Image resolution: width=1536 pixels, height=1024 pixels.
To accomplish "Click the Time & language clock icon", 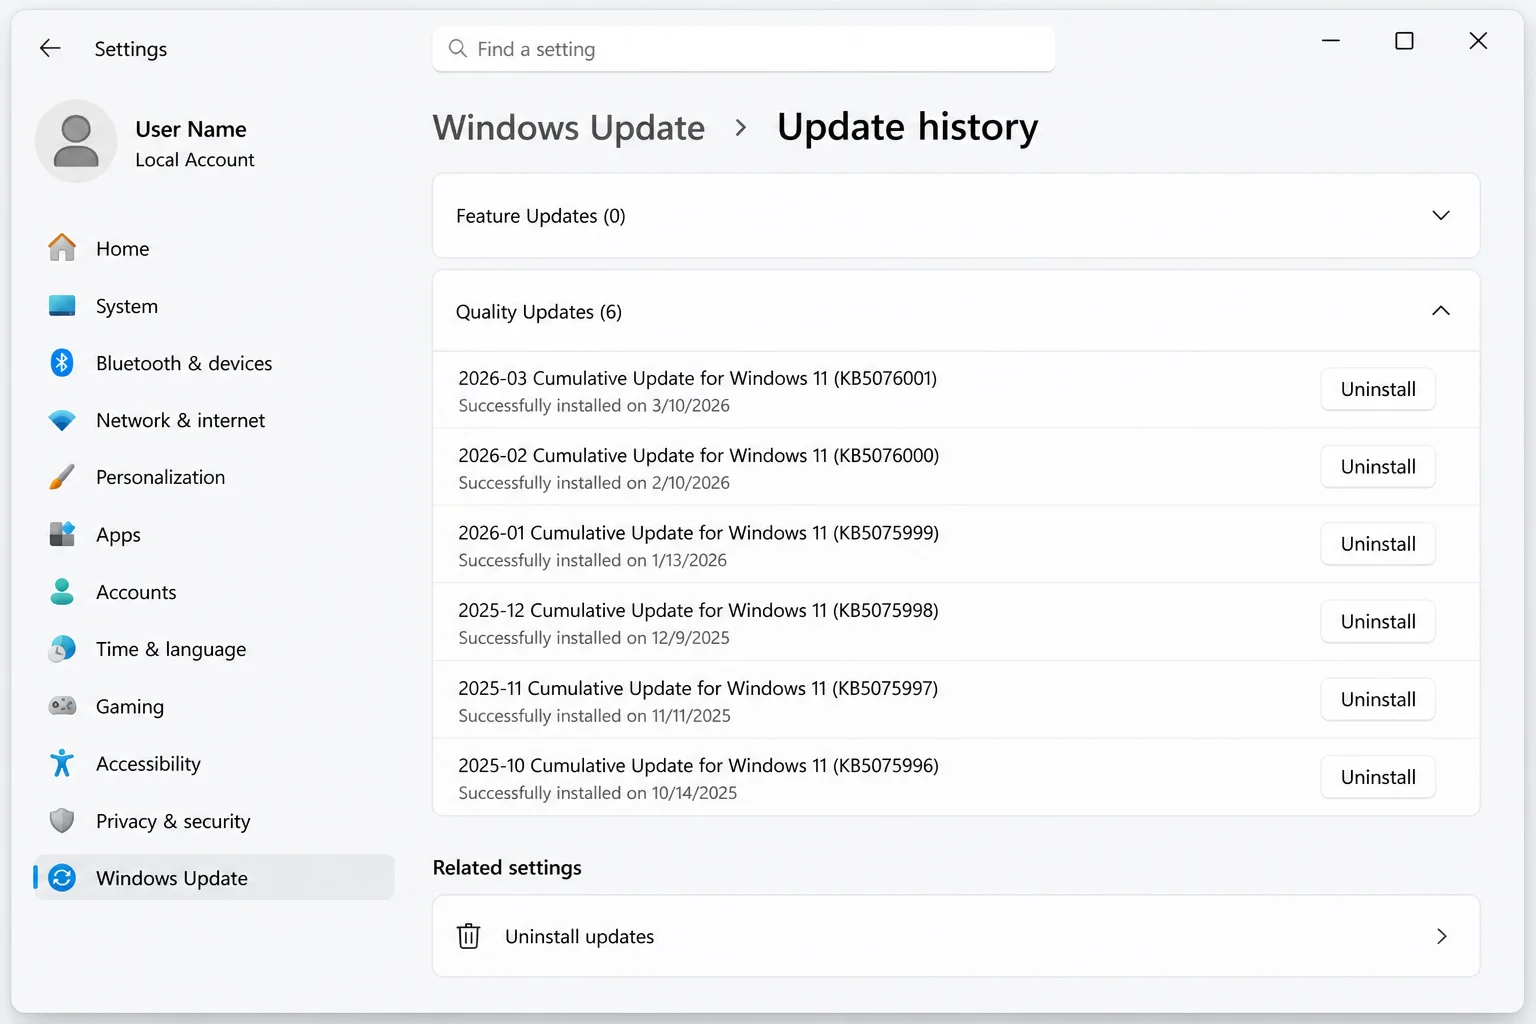I will (x=62, y=649).
